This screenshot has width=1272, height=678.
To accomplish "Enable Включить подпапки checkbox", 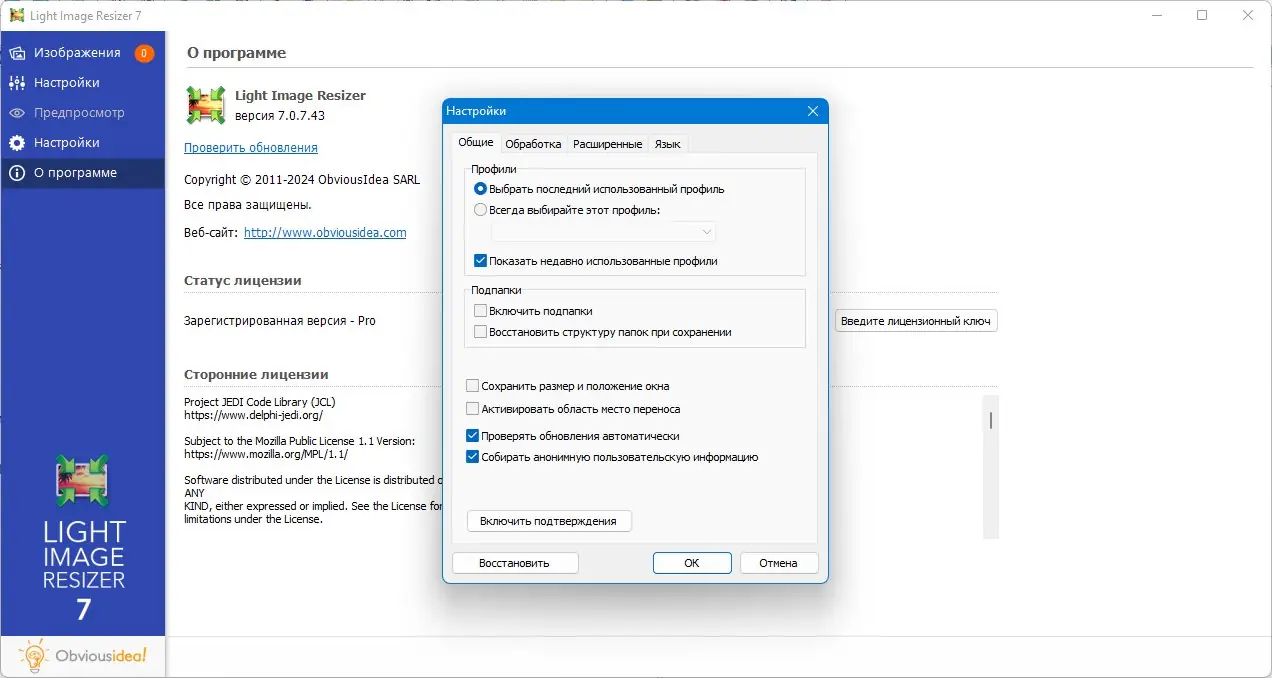I will (x=481, y=311).
